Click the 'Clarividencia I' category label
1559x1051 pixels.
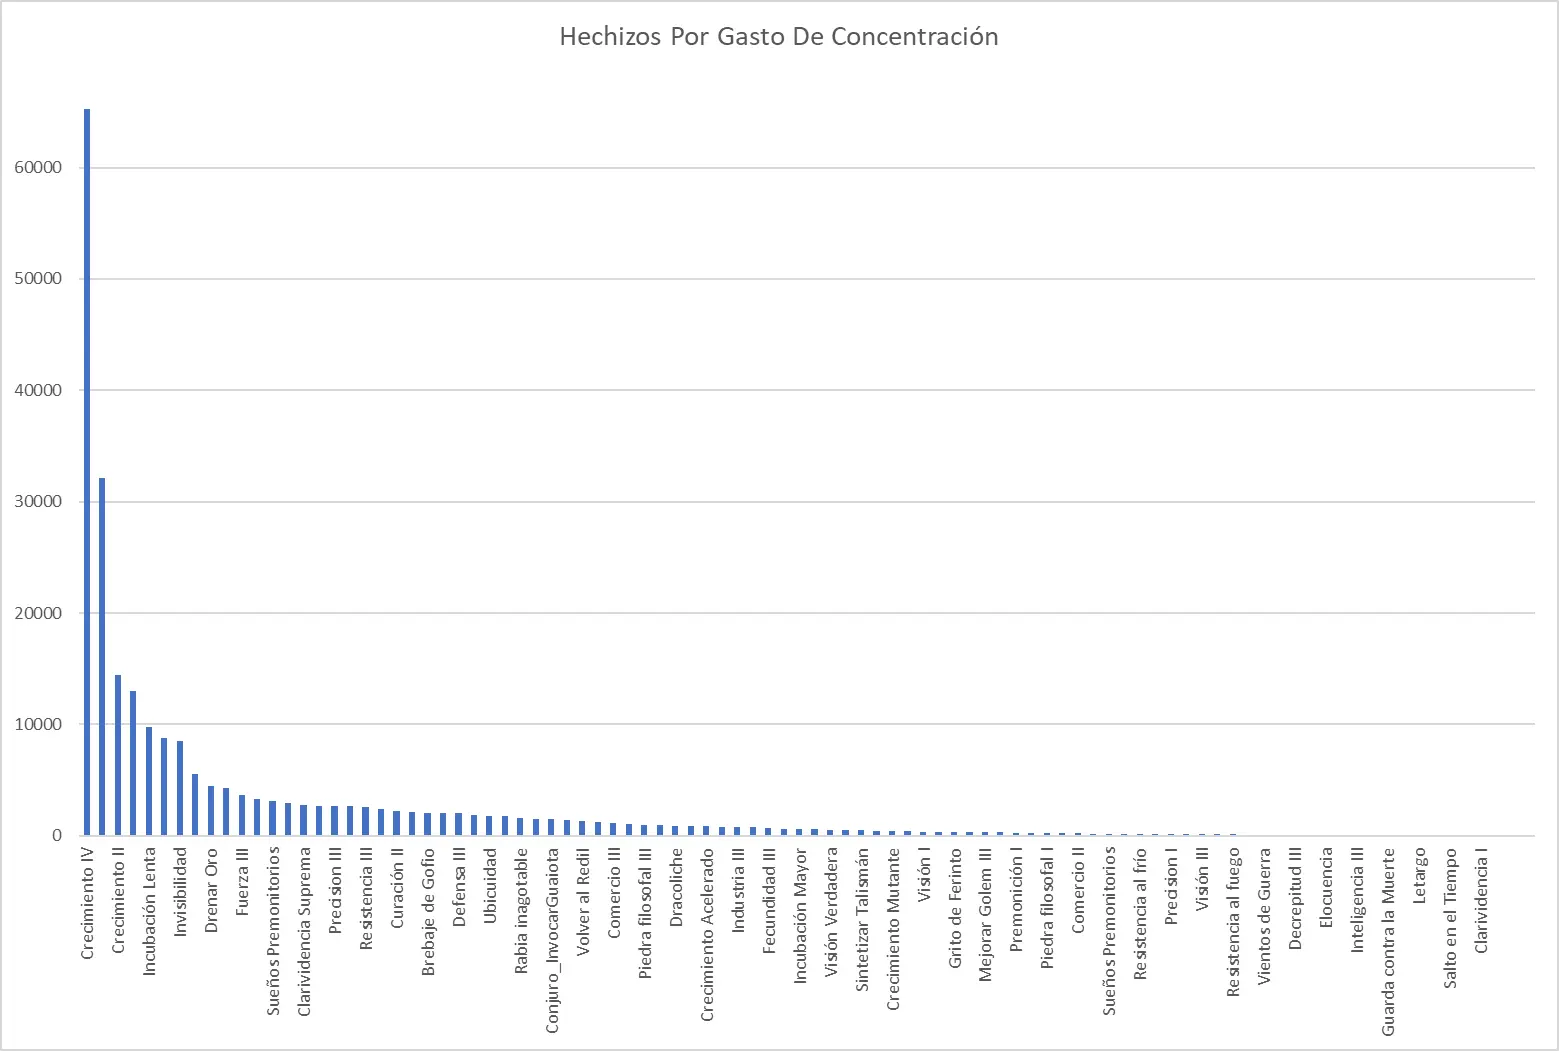[x=1481, y=901]
